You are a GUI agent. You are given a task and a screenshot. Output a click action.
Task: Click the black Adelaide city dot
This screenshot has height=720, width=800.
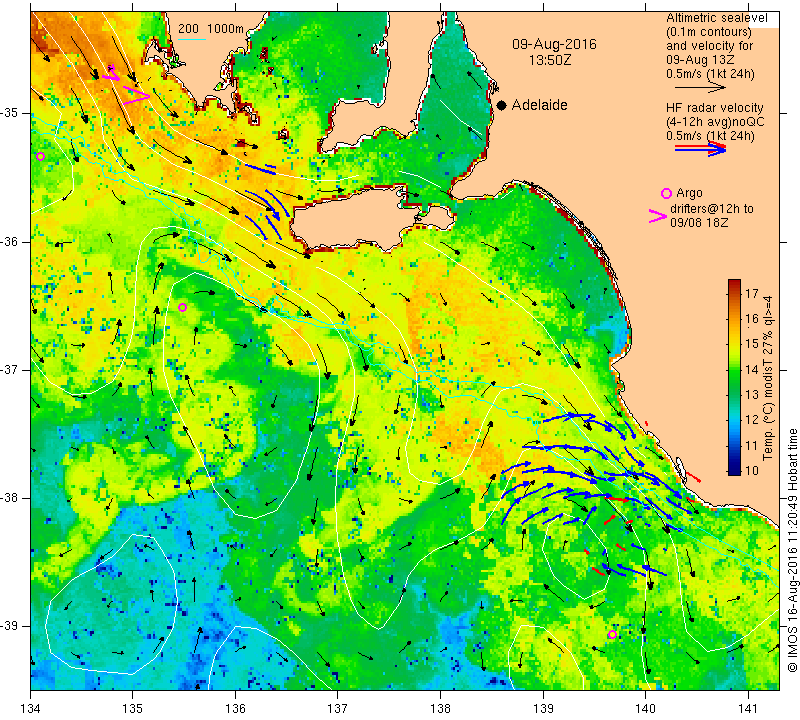(502, 105)
